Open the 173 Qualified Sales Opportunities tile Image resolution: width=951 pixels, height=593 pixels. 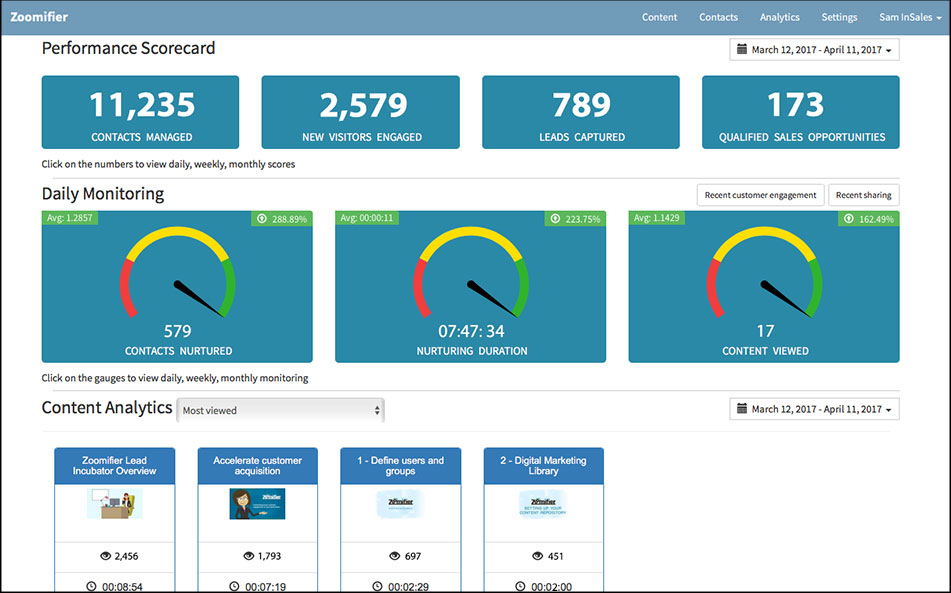(x=800, y=112)
